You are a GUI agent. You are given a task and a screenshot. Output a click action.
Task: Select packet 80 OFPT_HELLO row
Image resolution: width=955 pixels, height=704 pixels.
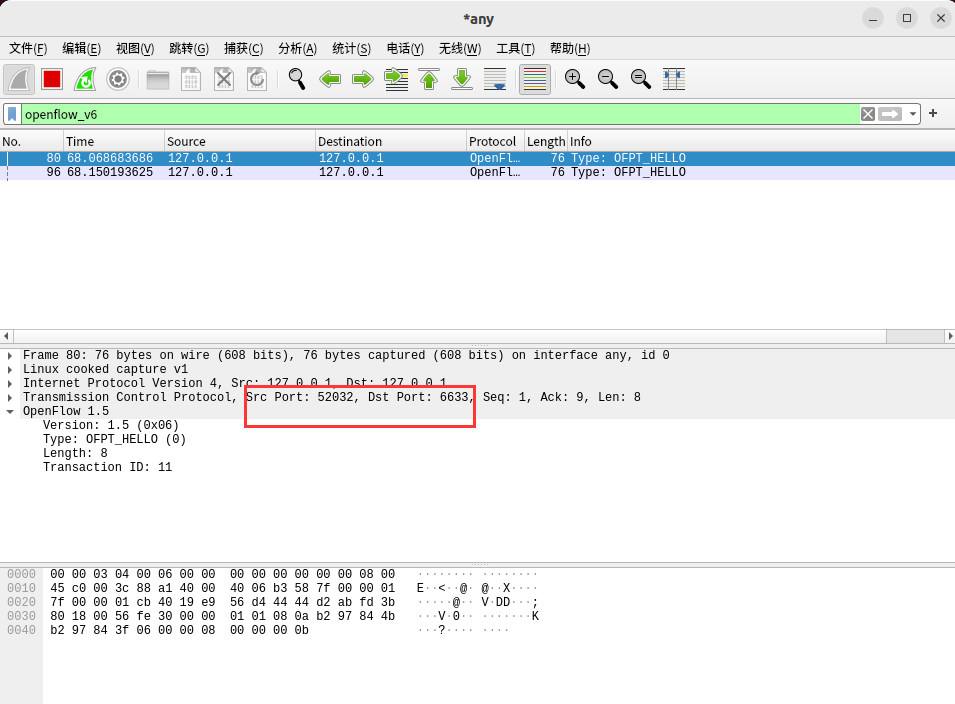pos(478,158)
